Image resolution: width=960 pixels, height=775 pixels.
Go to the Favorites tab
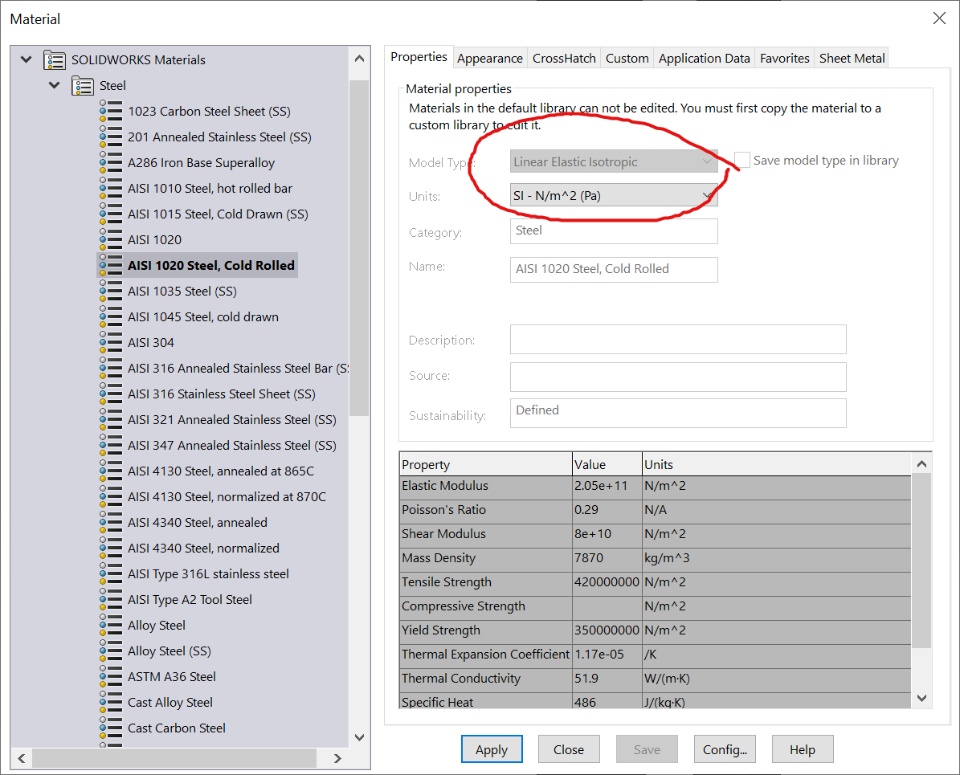[x=784, y=58]
